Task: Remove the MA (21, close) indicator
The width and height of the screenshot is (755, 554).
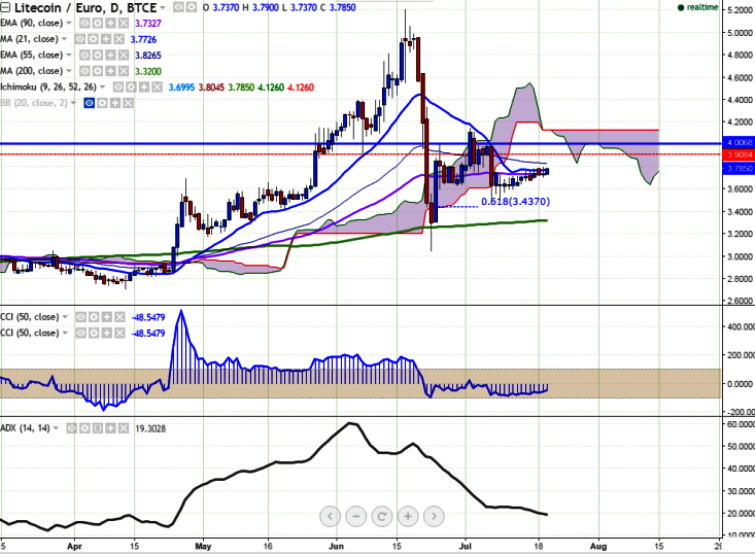Action: [119, 39]
